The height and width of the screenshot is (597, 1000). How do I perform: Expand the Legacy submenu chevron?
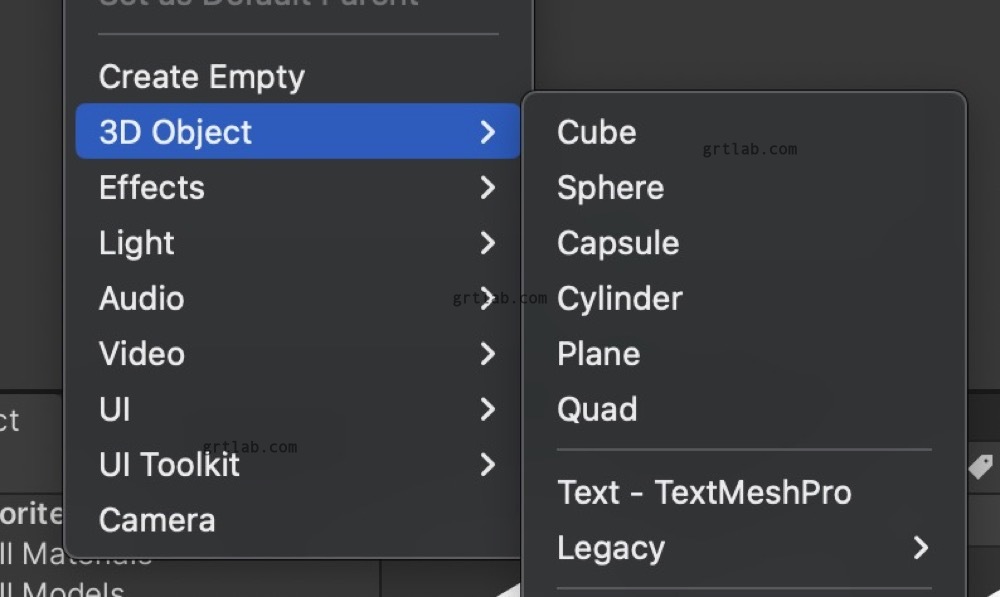click(921, 548)
